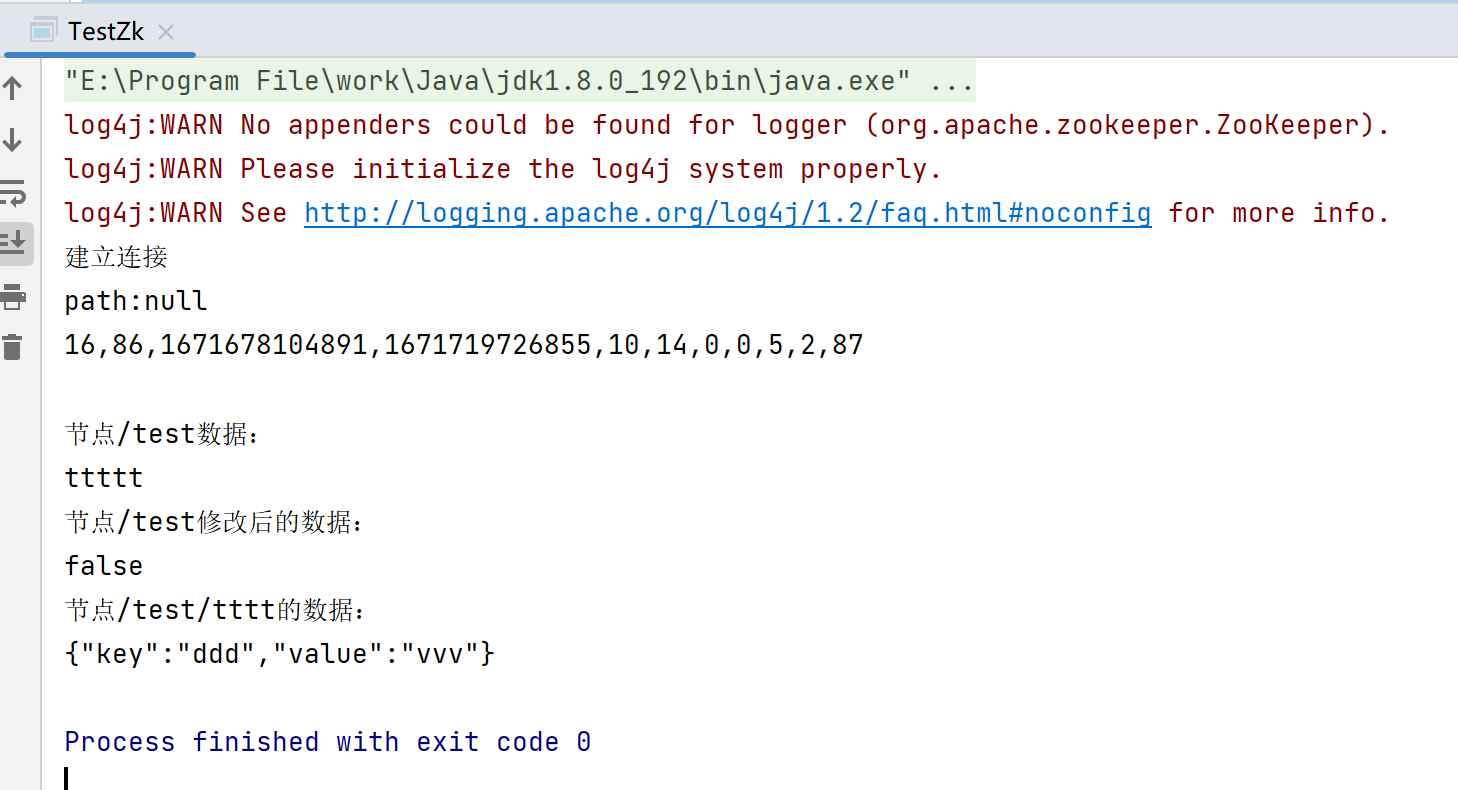Screen dimensions: 1458x790
Task: Clear console with trash icon
Action: [x=12, y=347]
